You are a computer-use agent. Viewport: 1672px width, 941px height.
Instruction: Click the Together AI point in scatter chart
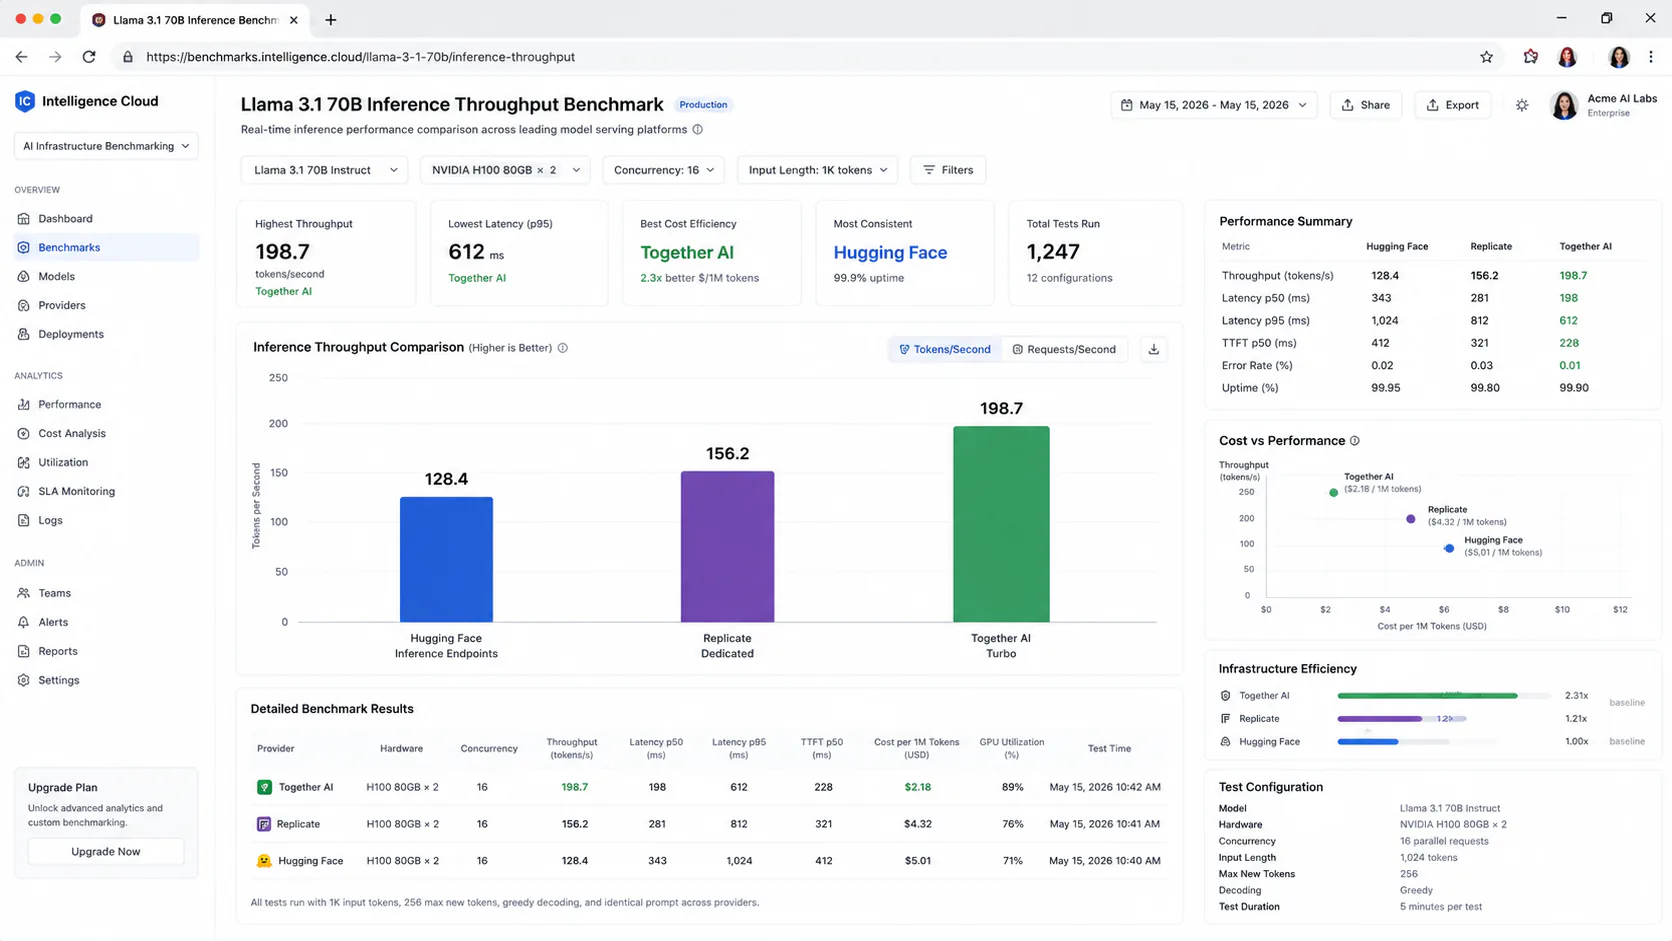pyautogui.click(x=1333, y=493)
